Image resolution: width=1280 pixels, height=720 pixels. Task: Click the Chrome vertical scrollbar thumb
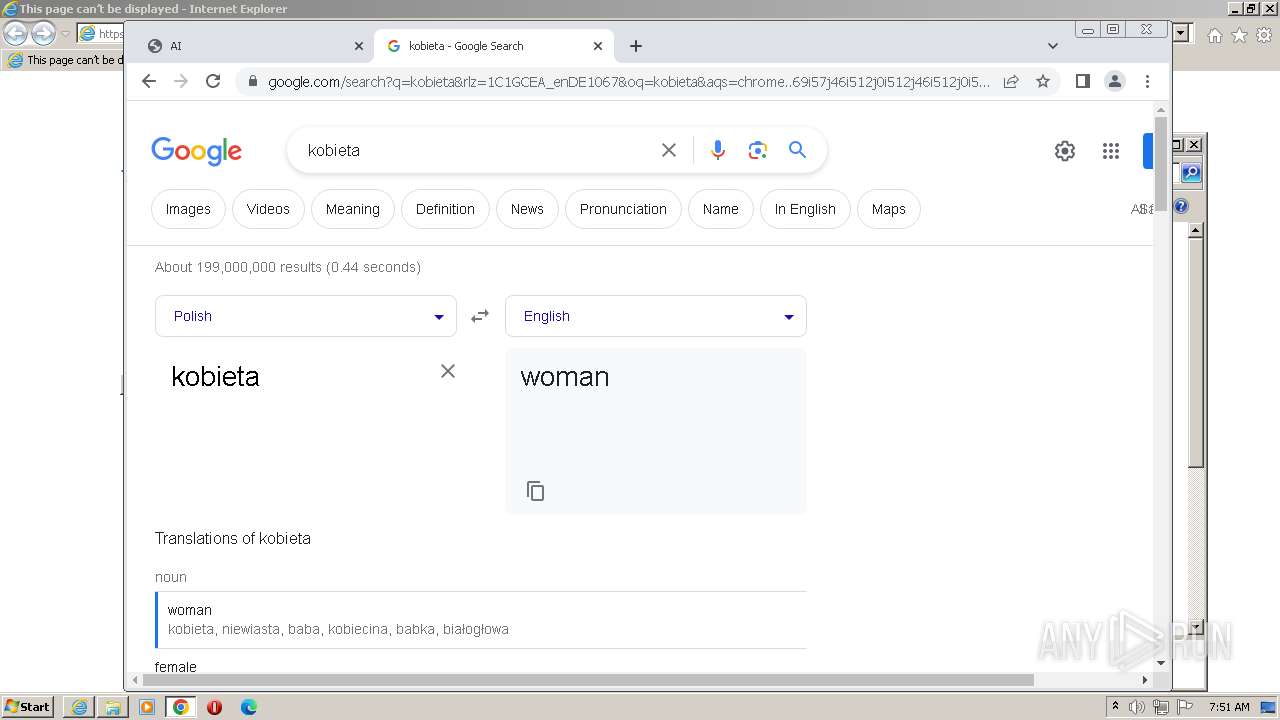(1161, 162)
